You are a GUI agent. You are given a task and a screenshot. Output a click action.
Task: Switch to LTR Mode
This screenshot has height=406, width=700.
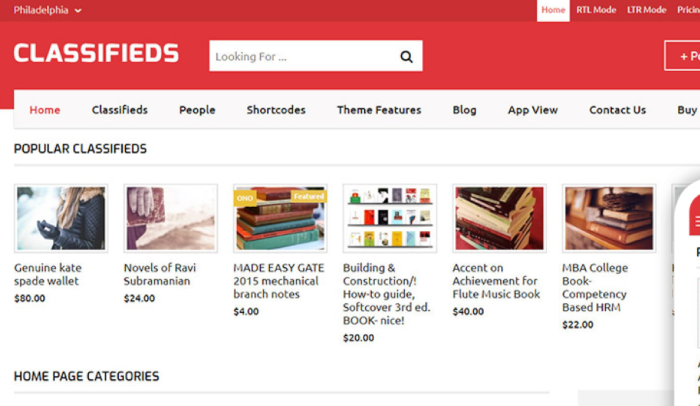(x=646, y=10)
